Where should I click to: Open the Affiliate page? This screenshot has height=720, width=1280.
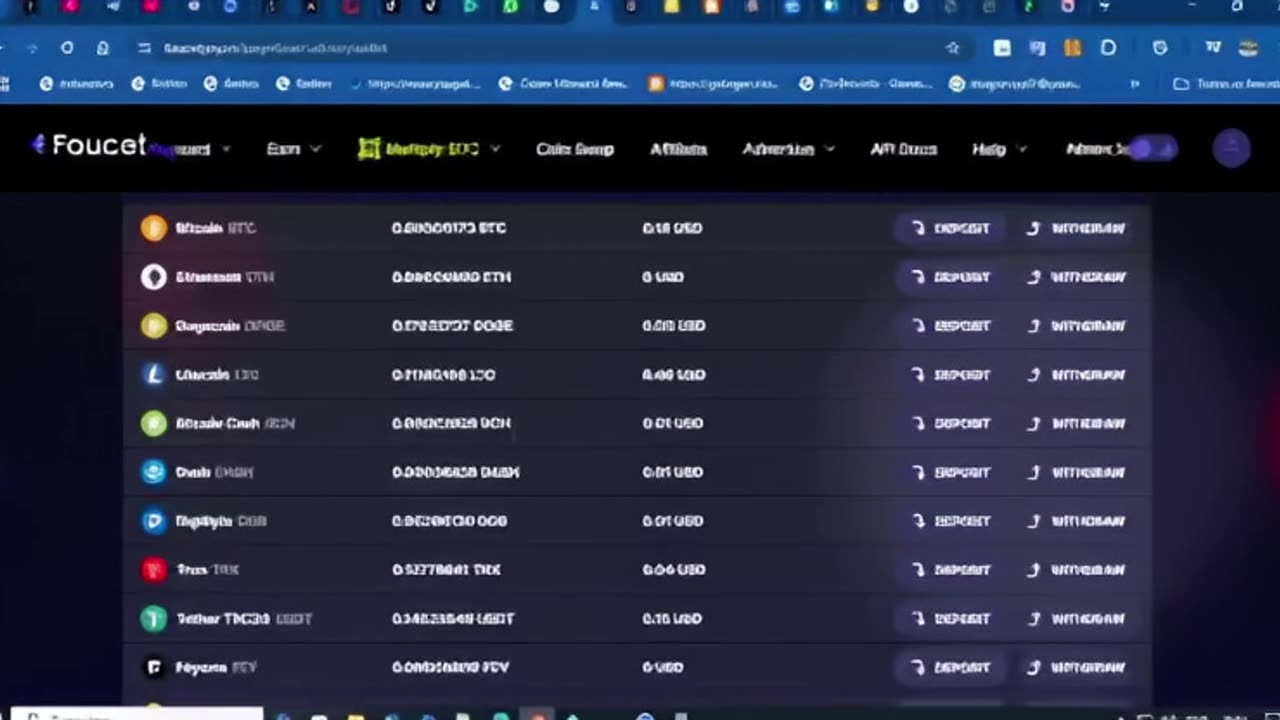pyautogui.click(x=679, y=149)
